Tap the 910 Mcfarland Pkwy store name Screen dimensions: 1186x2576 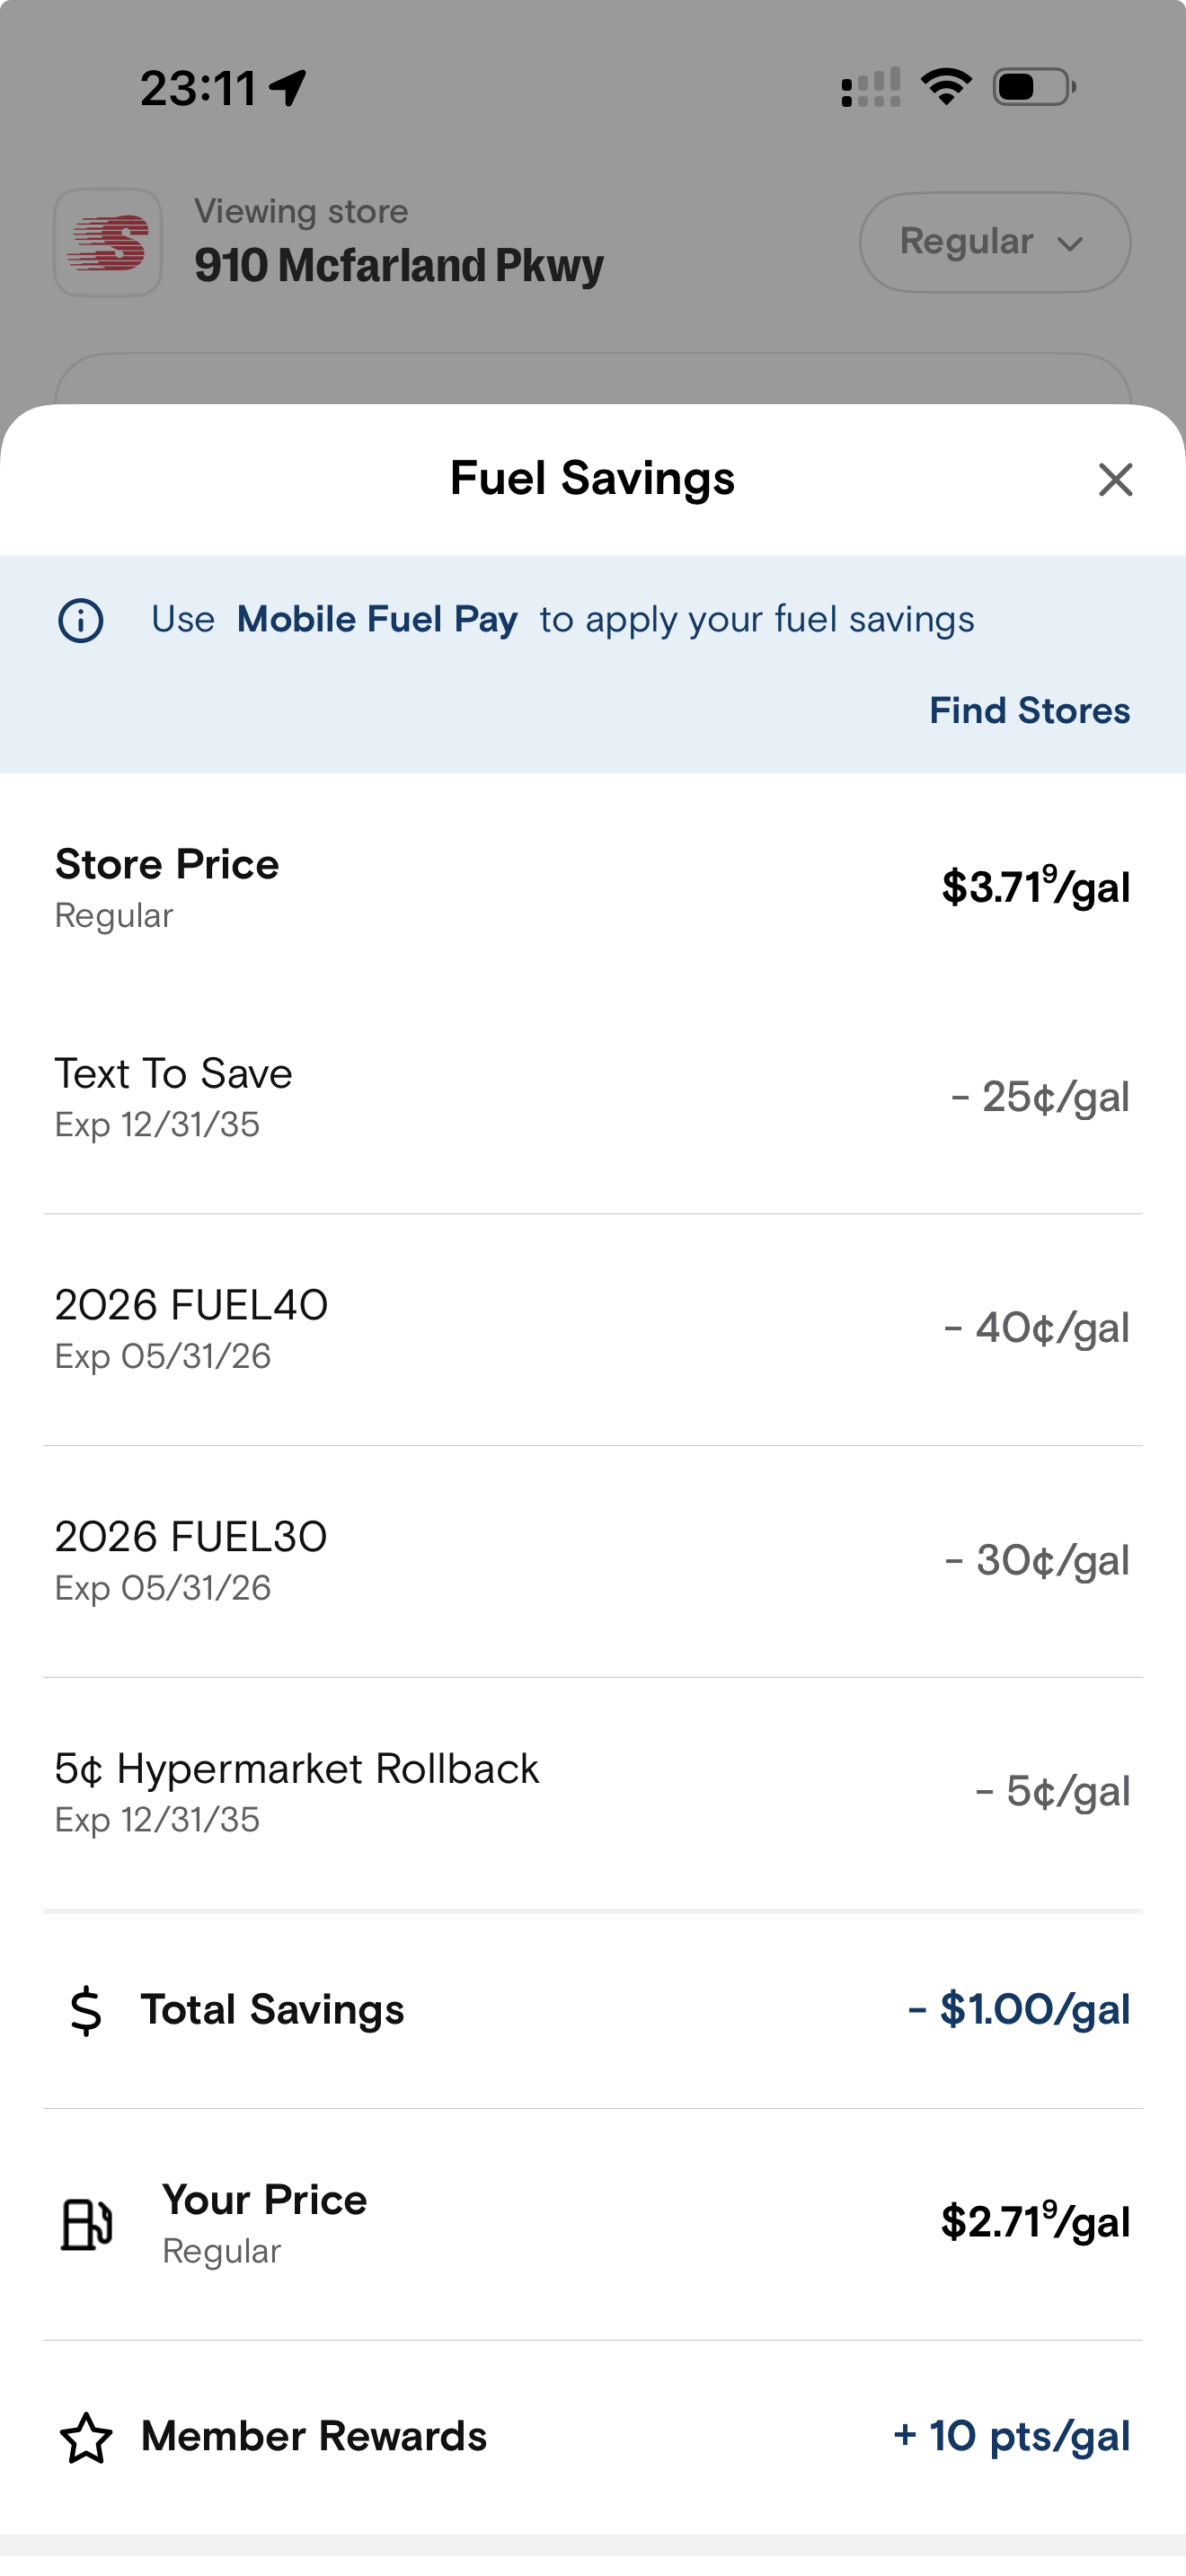(399, 265)
